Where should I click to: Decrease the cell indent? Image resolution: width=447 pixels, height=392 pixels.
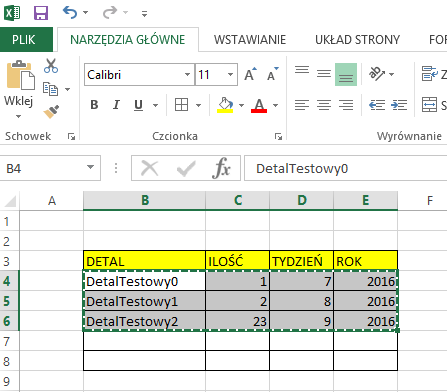pyautogui.click(x=377, y=105)
